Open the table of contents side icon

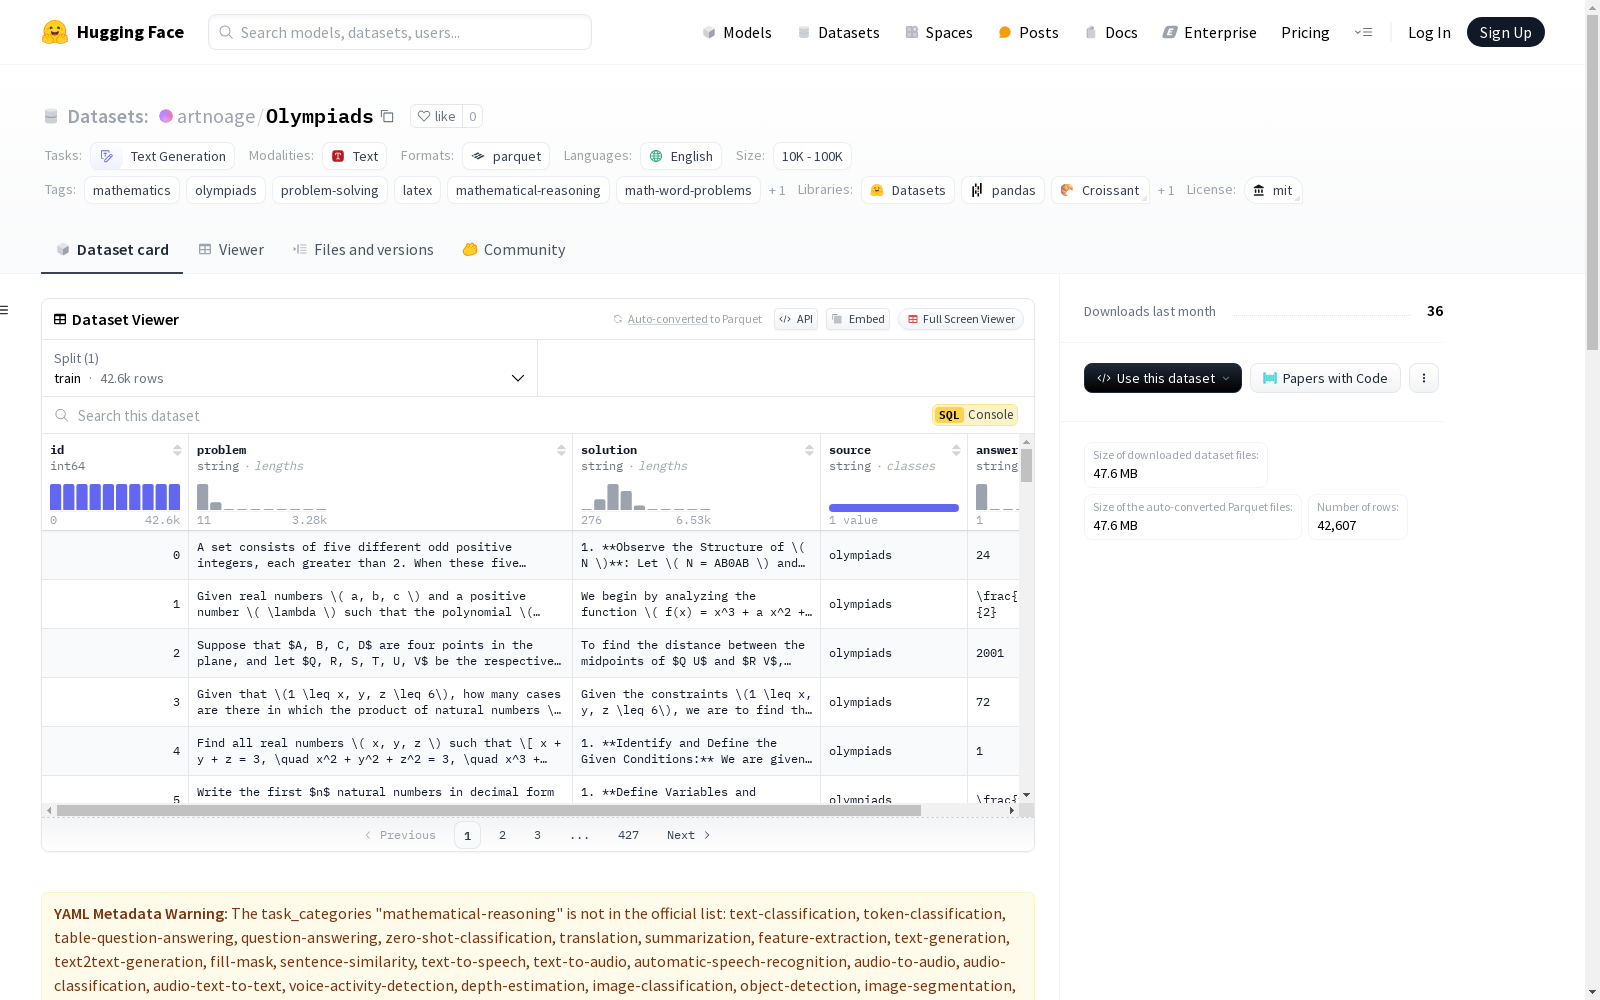click(x=4, y=310)
